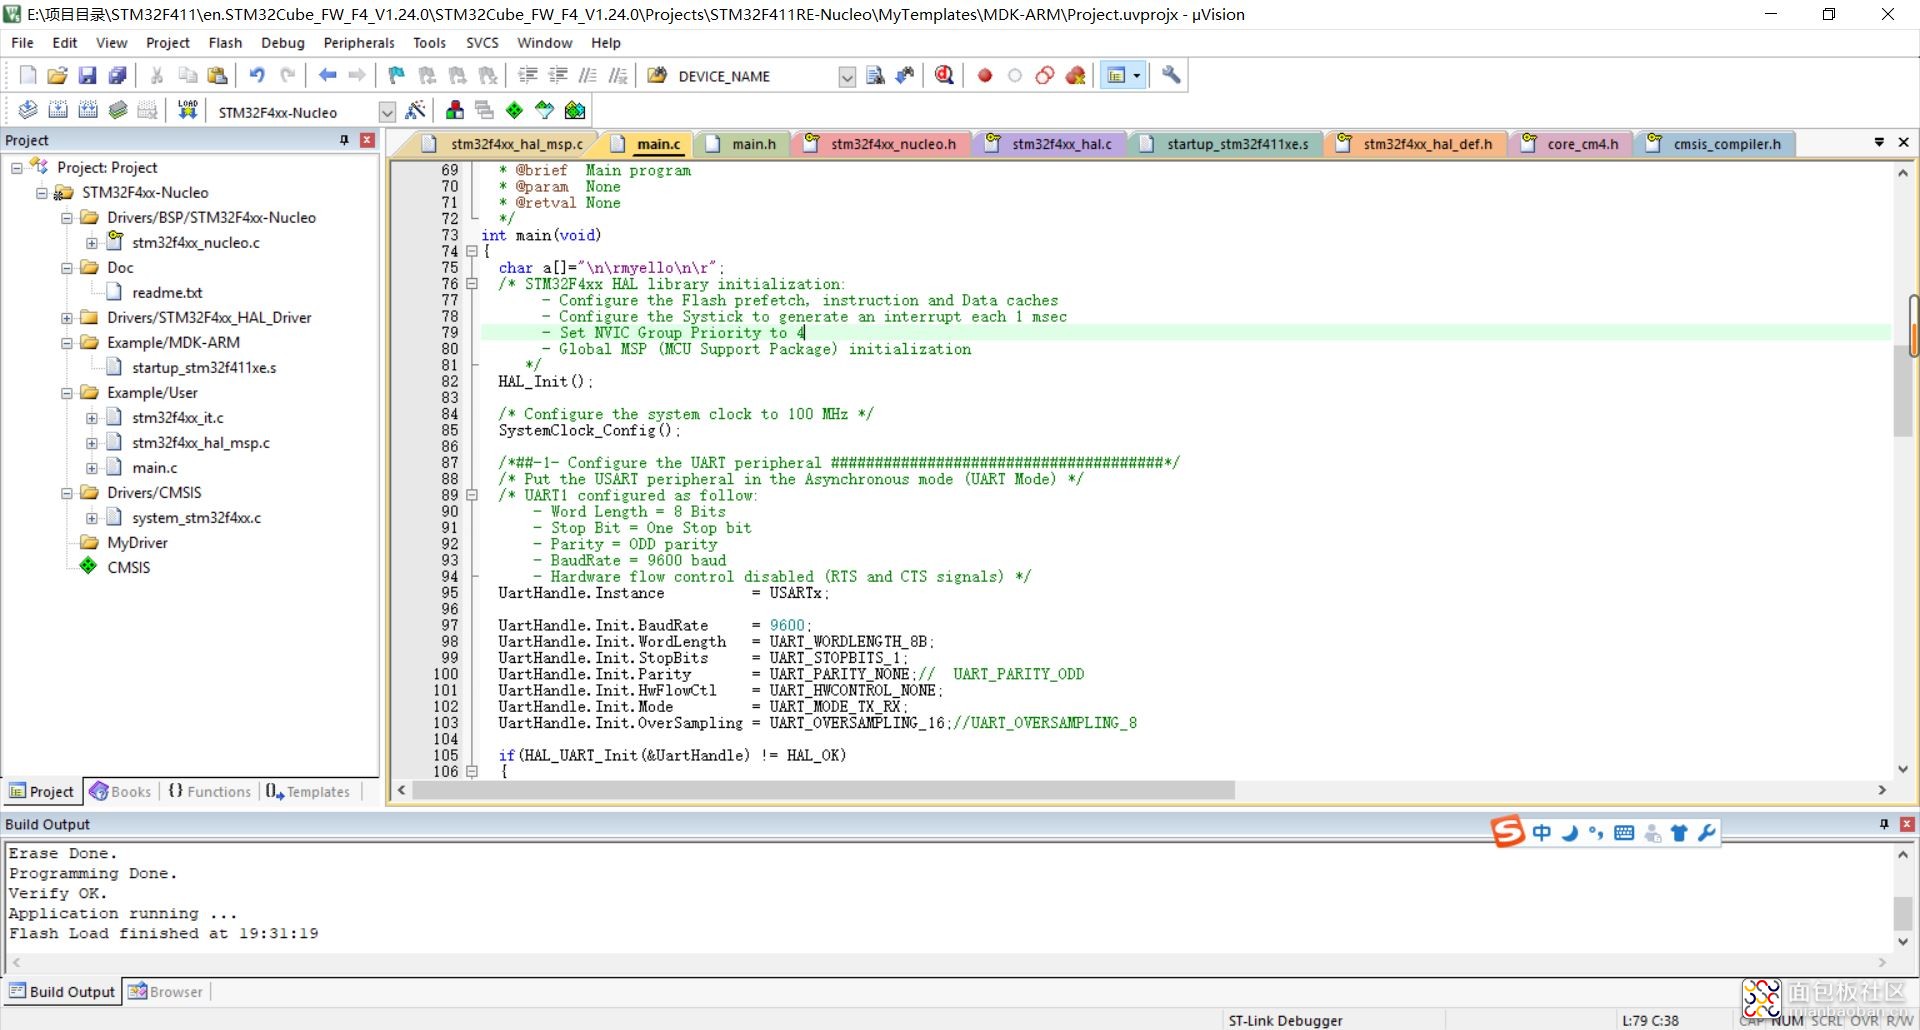Kill all breakpoints using the red x icon
Viewport: 1920px width, 1030px height.
[1076, 75]
